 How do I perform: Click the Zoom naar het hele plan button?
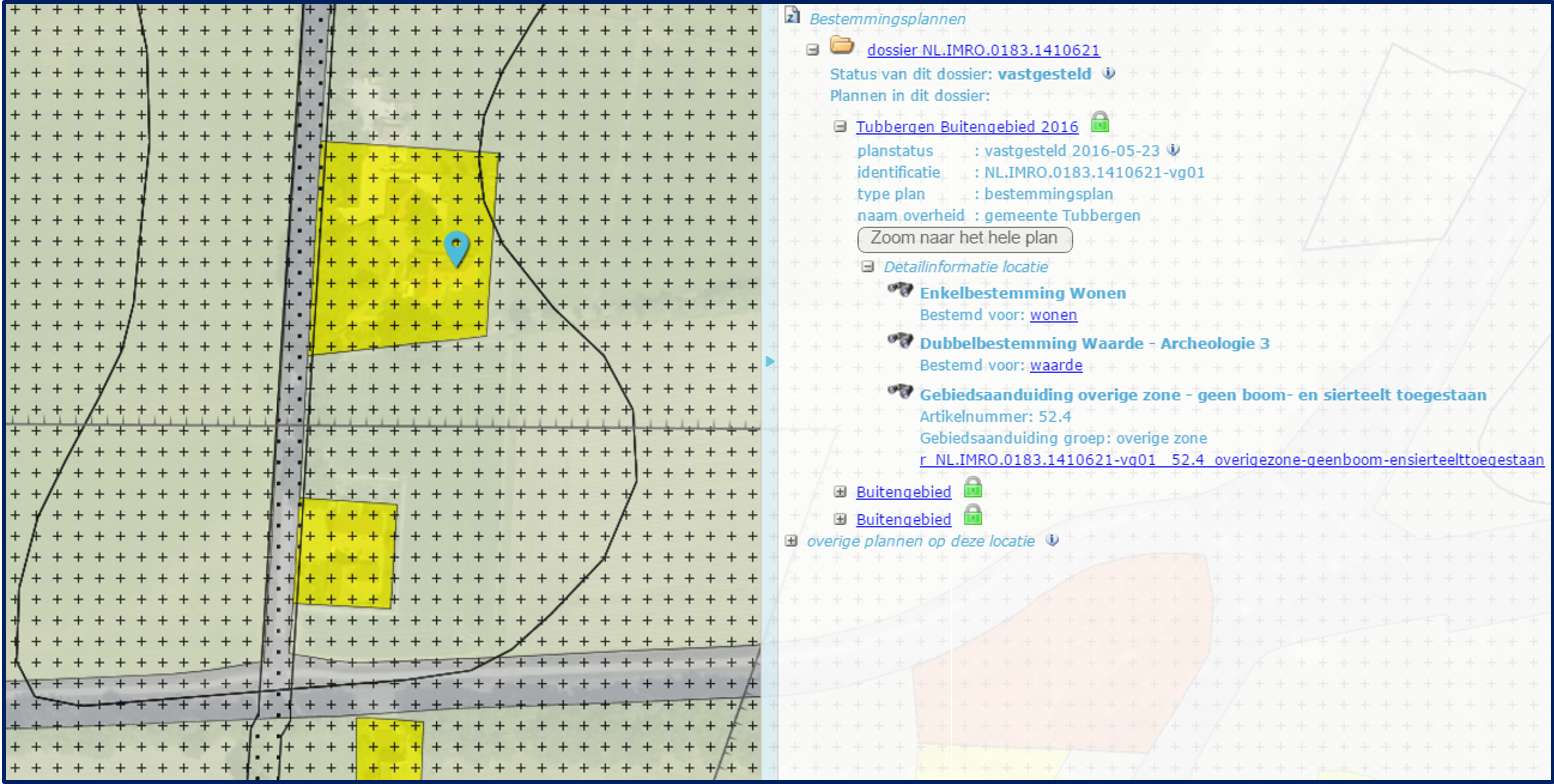(x=965, y=239)
